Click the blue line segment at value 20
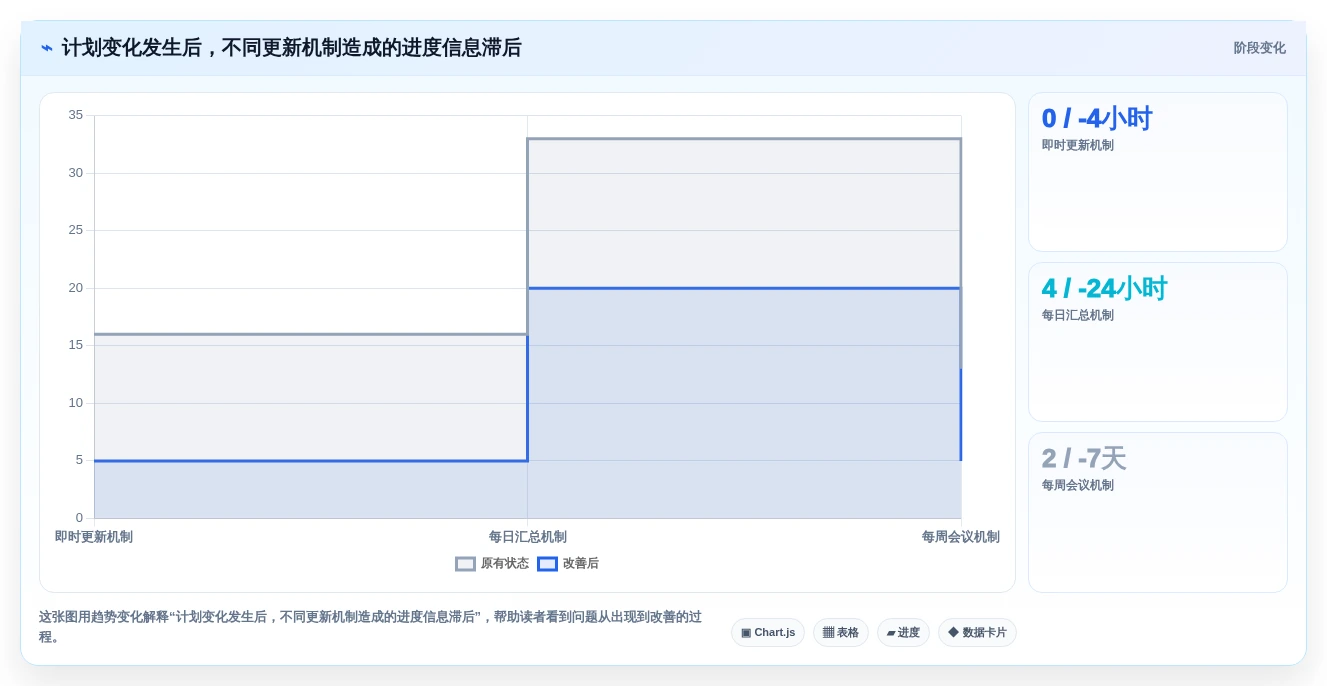 click(x=744, y=288)
